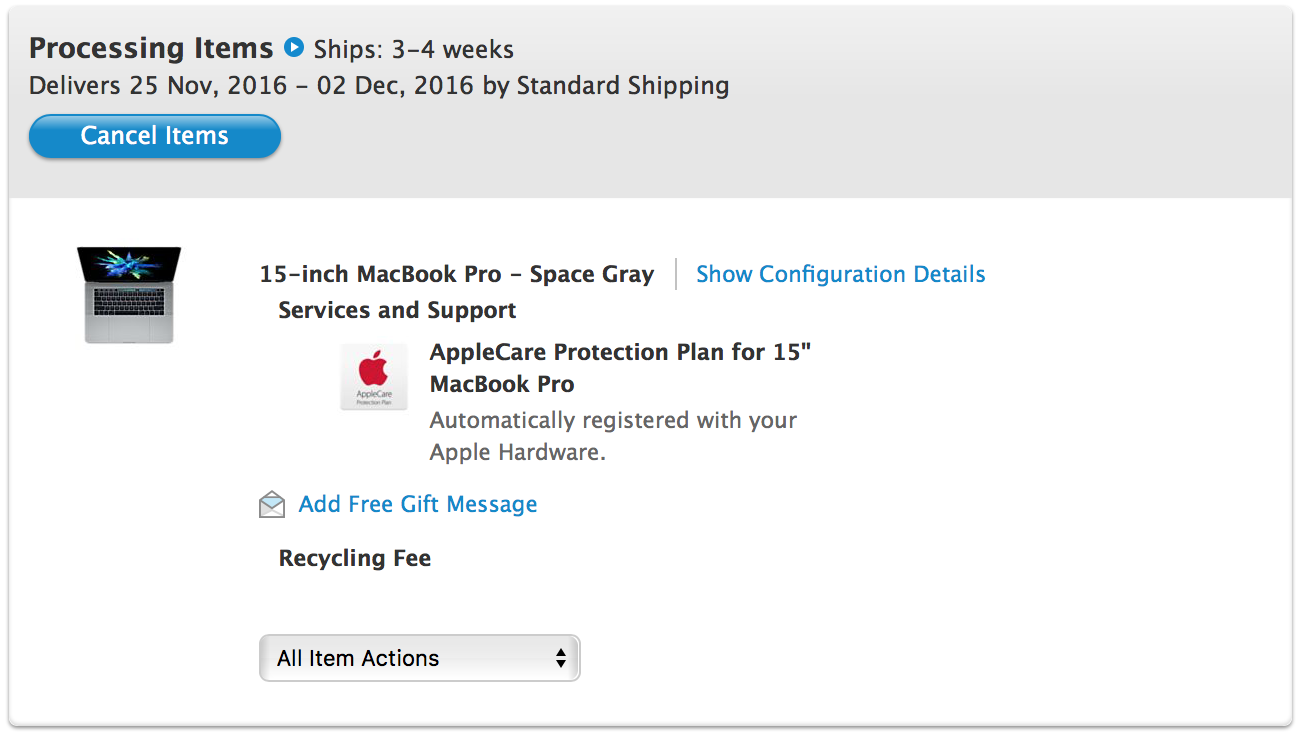Select the Services and Support heading

coord(397,310)
